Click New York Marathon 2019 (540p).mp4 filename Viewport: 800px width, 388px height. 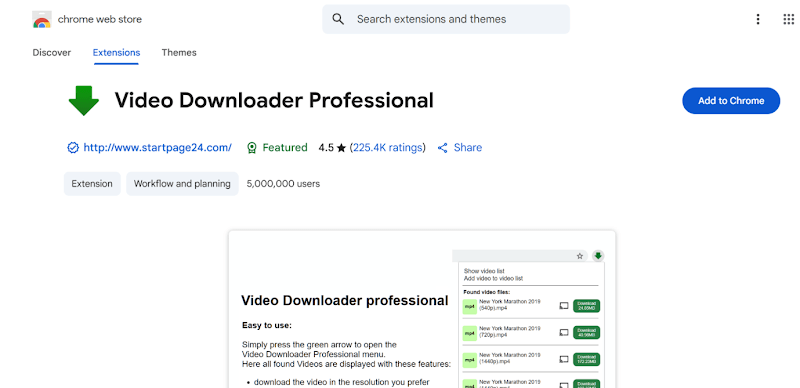click(510, 305)
